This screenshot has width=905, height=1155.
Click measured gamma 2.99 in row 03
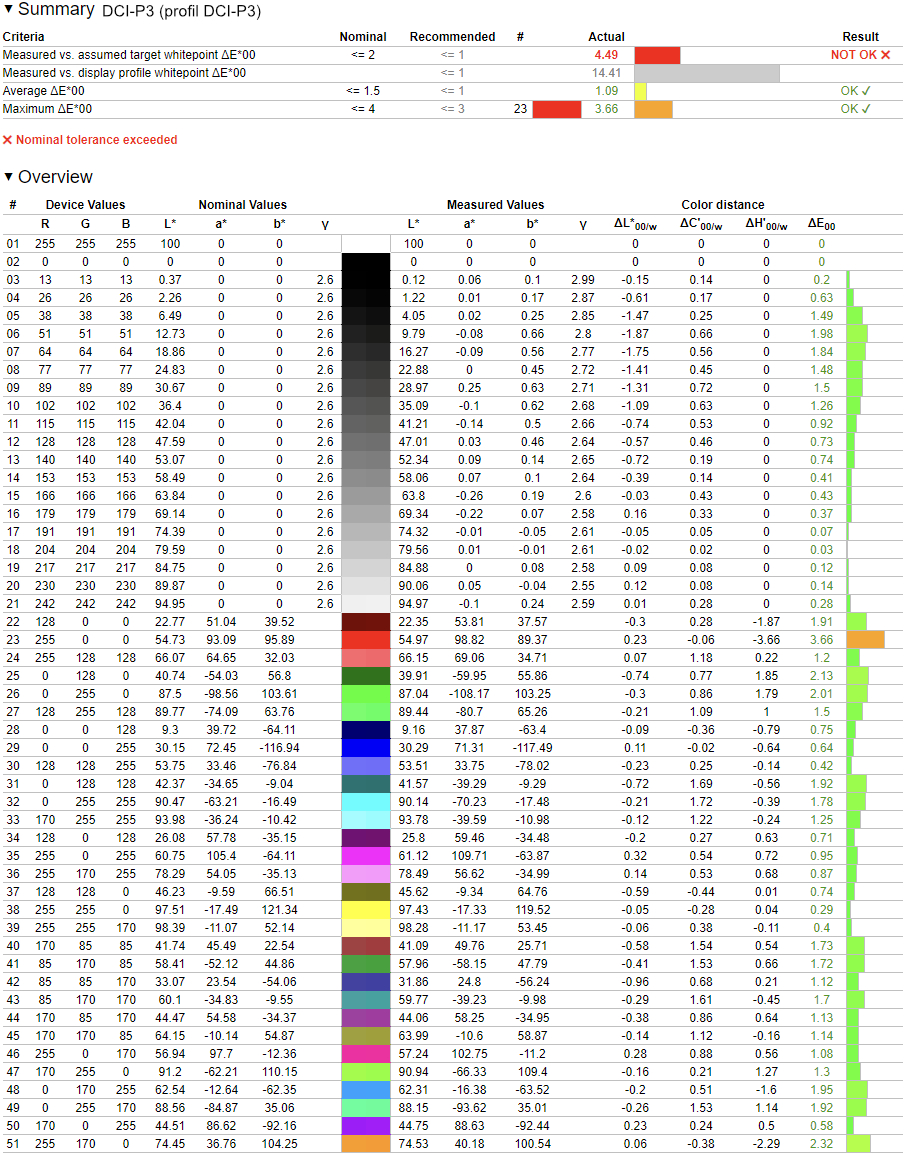[x=582, y=280]
